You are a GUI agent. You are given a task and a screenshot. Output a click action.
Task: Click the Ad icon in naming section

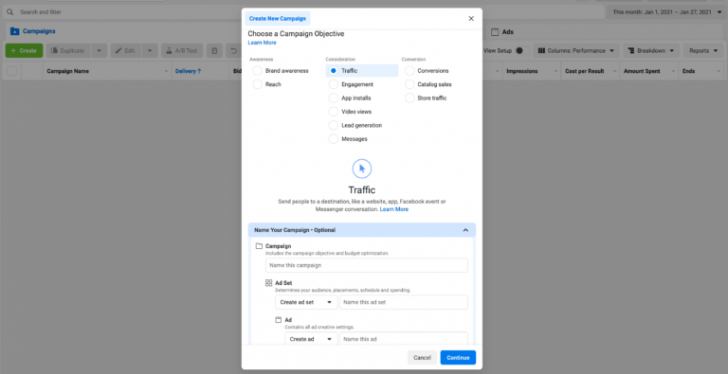(x=278, y=320)
